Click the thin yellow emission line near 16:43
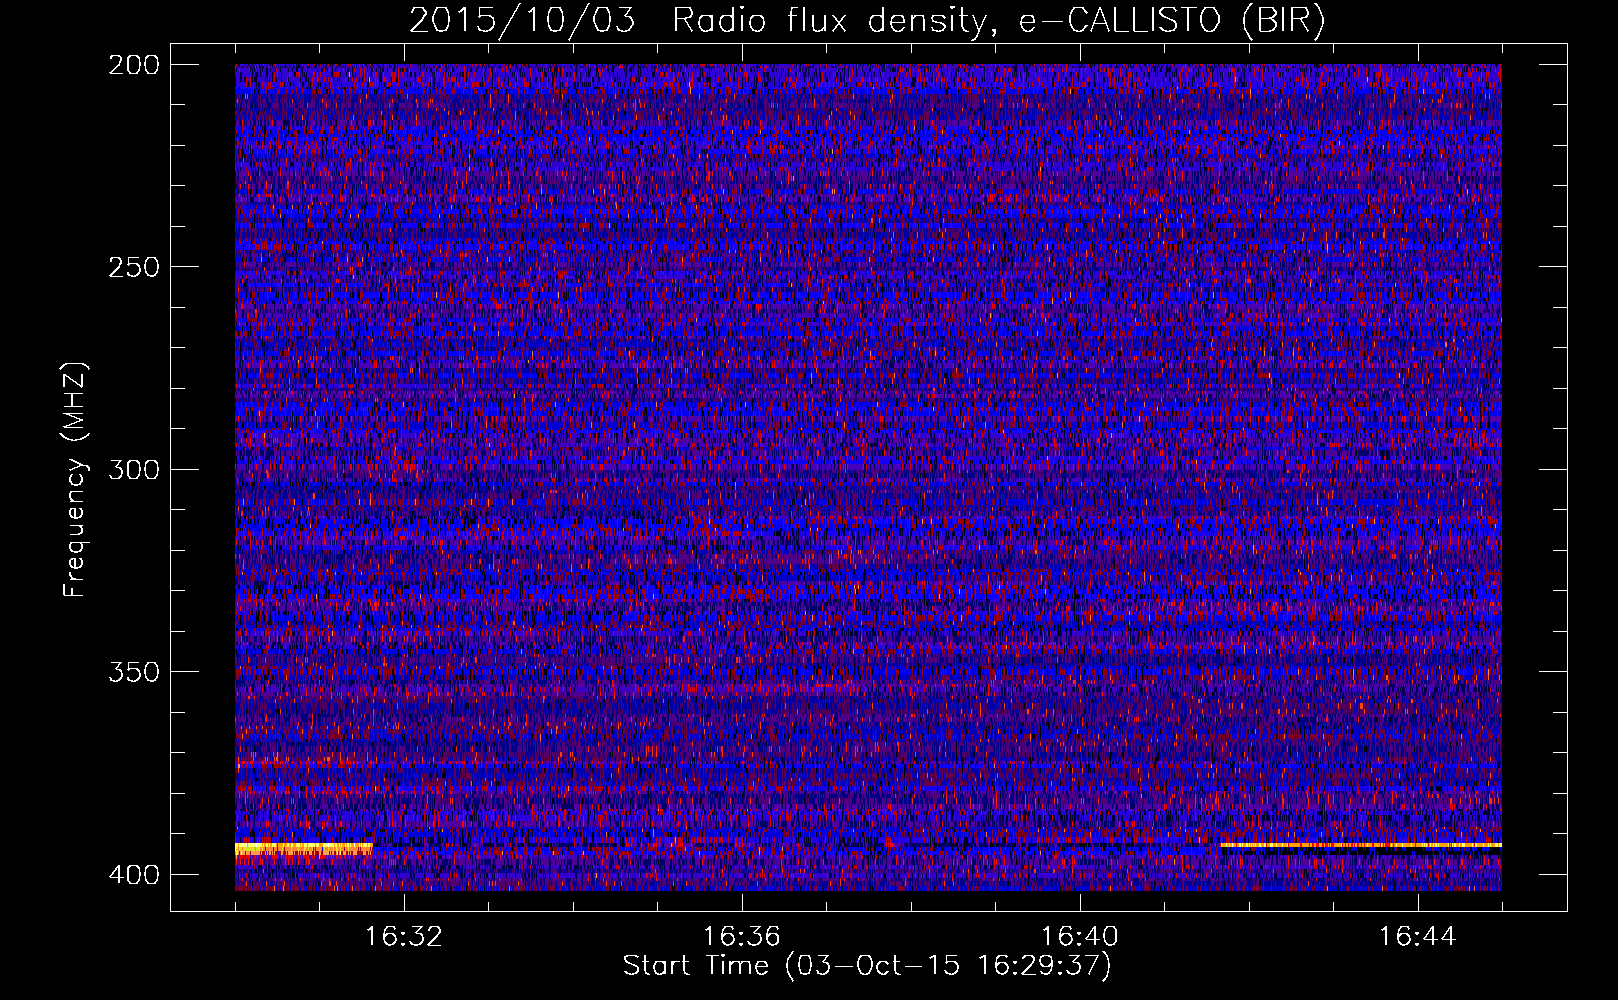This screenshot has height=1000, width=1618. click(1361, 846)
